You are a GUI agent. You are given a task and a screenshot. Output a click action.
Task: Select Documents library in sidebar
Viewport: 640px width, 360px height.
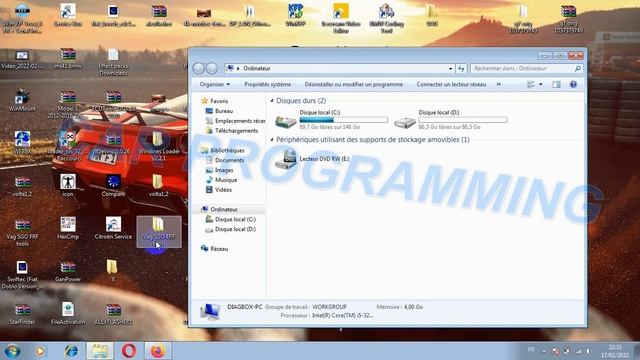pos(225,160)
